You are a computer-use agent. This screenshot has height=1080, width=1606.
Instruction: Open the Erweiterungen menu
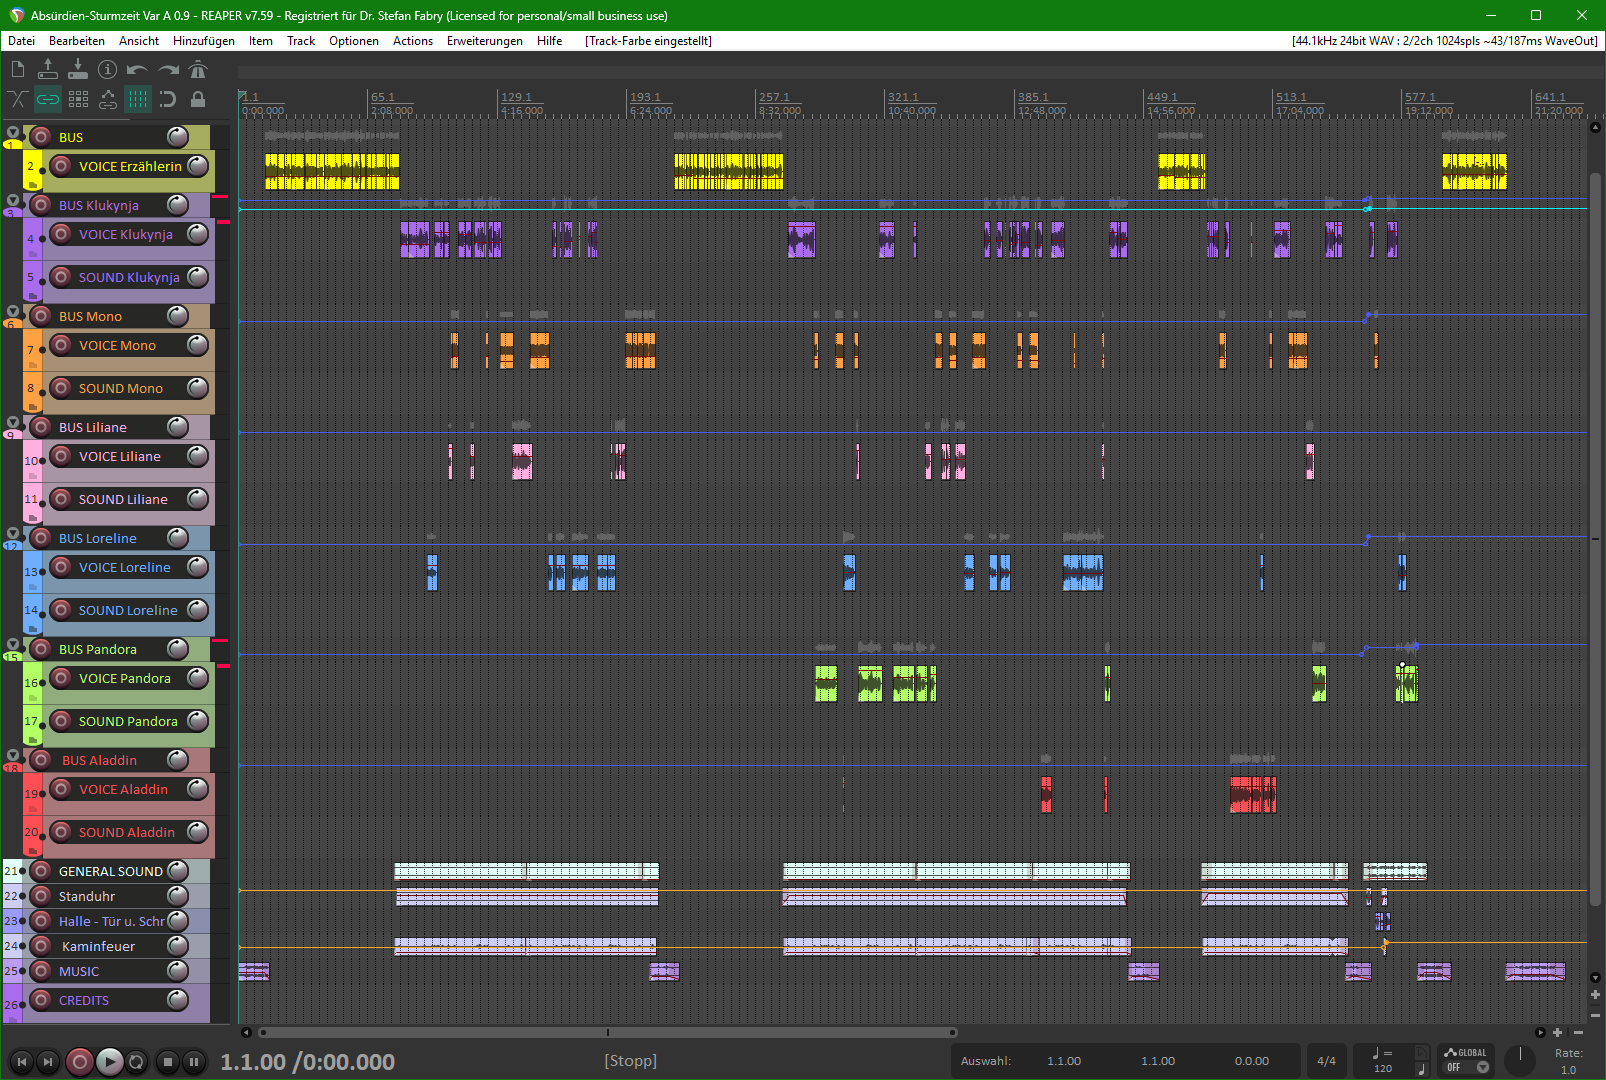pos(484,41)
